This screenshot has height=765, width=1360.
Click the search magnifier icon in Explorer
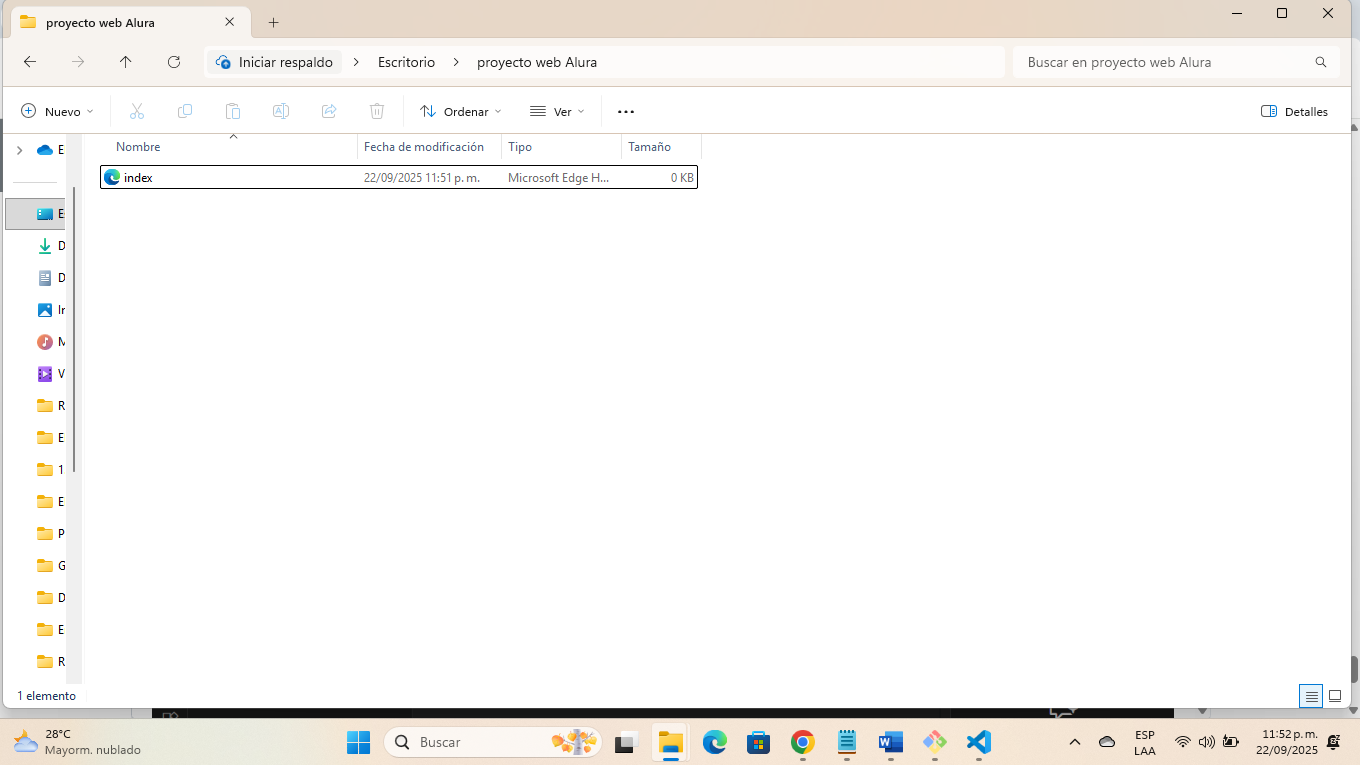1321,62
